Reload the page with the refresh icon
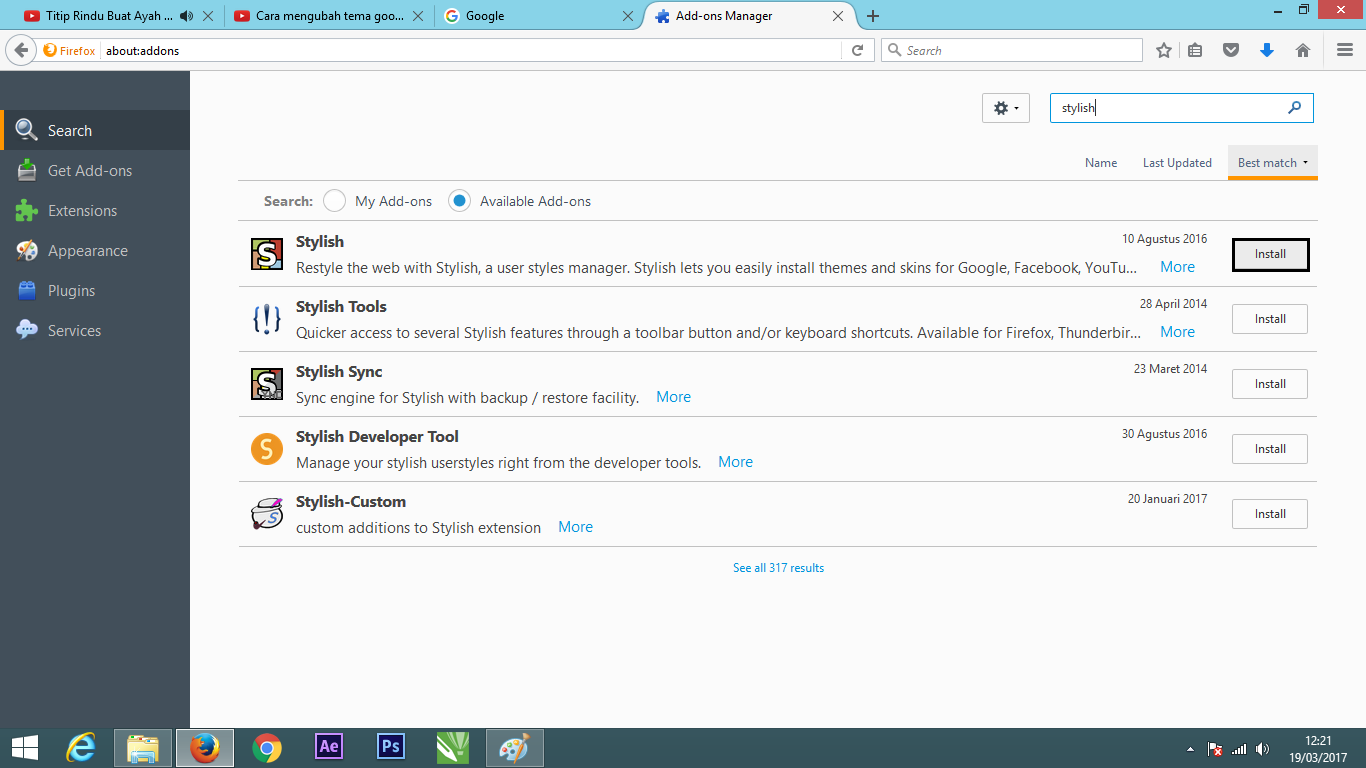 [857, 50]
